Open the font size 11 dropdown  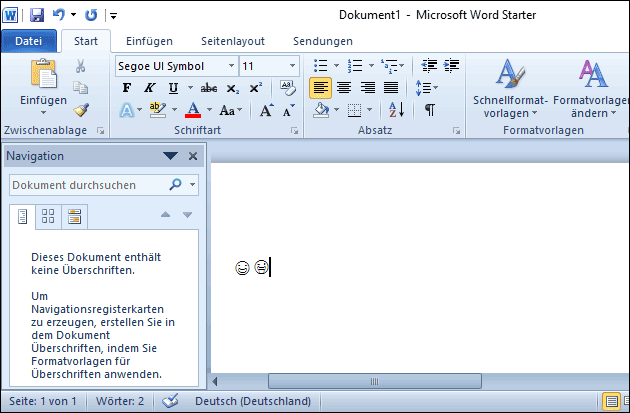(292, 66)
